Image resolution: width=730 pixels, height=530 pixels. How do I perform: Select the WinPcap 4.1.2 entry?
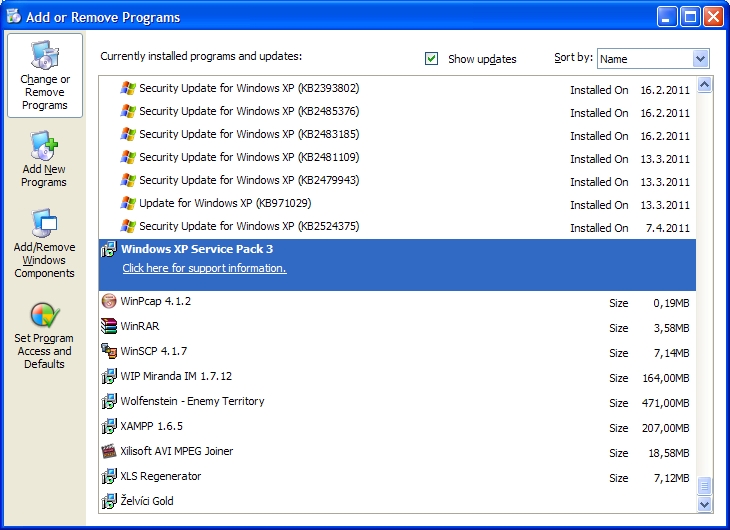click(x=397, y=302)
